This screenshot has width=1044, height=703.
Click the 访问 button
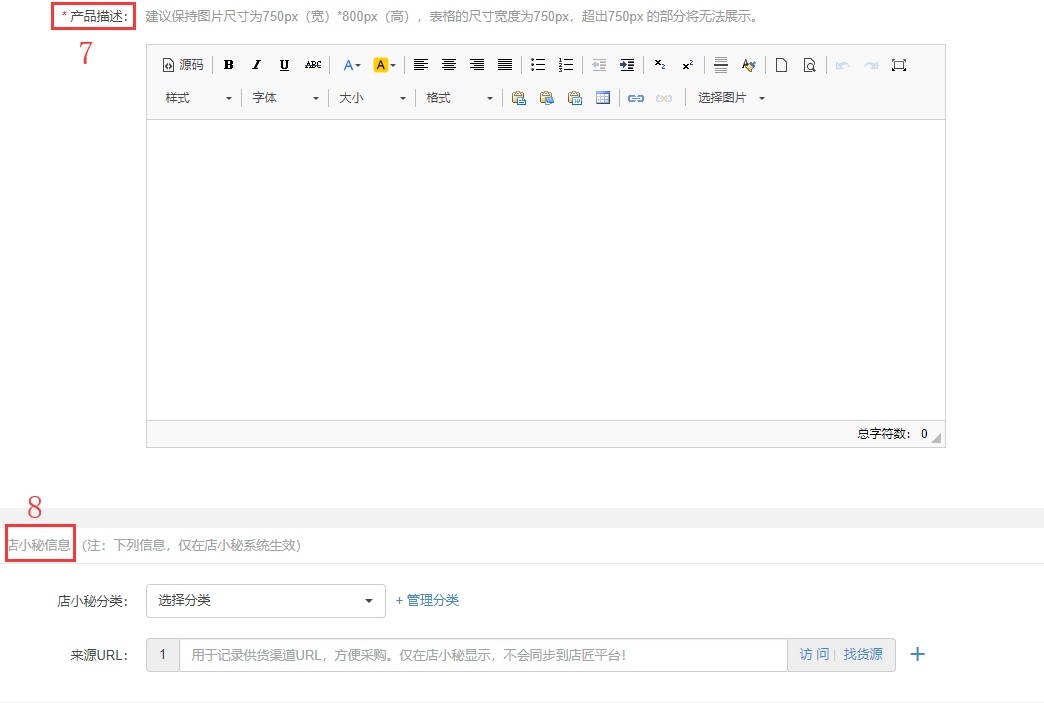pos(814,654)
